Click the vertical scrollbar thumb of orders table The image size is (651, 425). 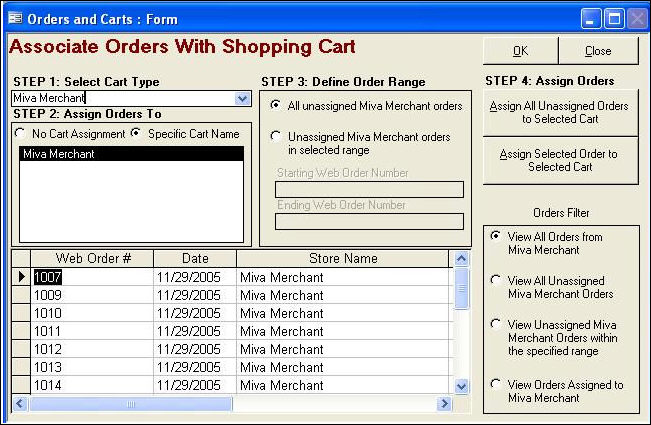pos(461,288)
